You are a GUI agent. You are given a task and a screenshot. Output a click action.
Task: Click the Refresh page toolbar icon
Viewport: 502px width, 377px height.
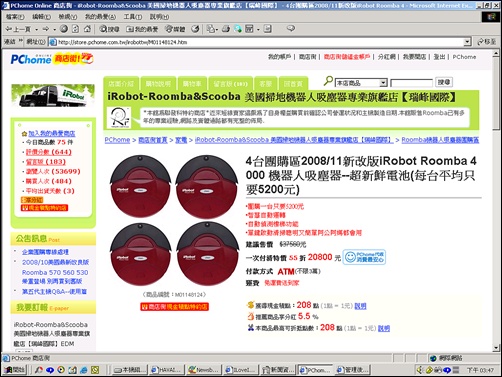76,29
